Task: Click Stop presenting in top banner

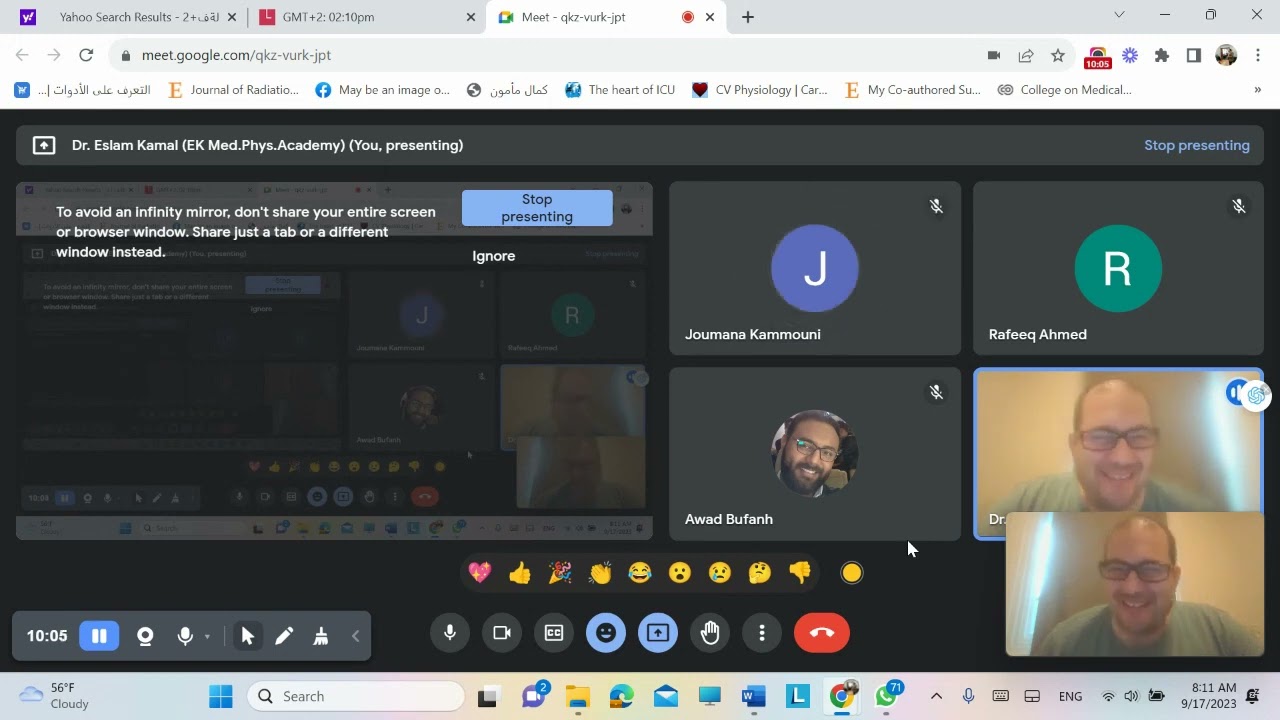Action: tap(1197, 145)
